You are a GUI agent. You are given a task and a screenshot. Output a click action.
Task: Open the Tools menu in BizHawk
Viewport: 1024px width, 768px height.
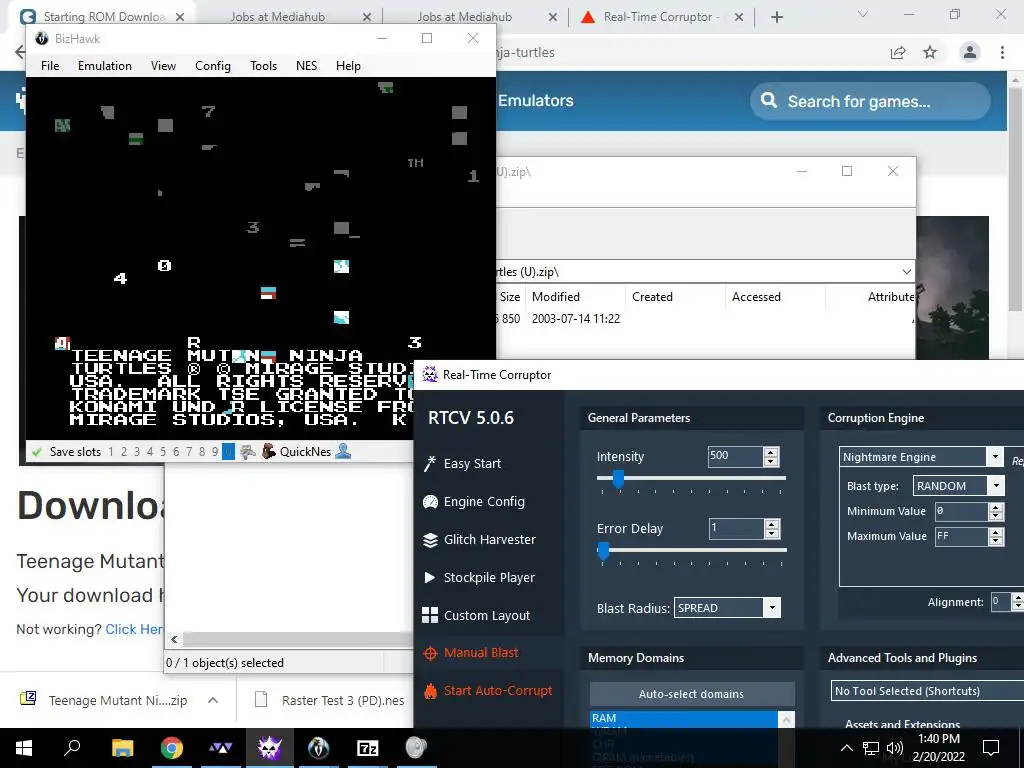coord(263,65)
